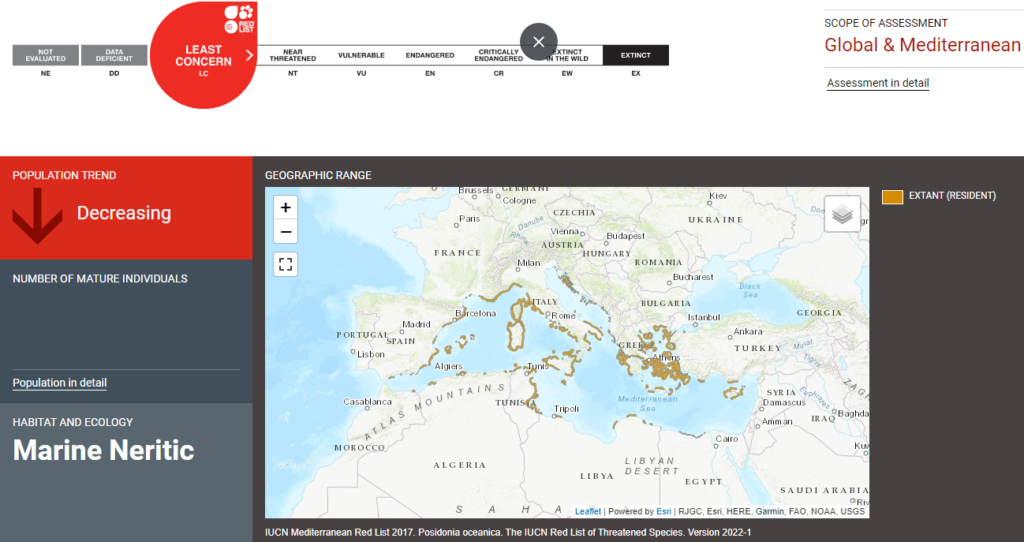Click the Decreasing population trend label
The height and width of the screenshot is (542, 1024).
click(x=124, y=213)
